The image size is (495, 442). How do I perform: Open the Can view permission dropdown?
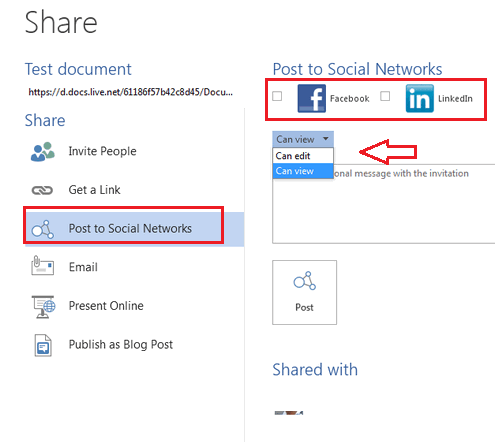coord(303,139)
